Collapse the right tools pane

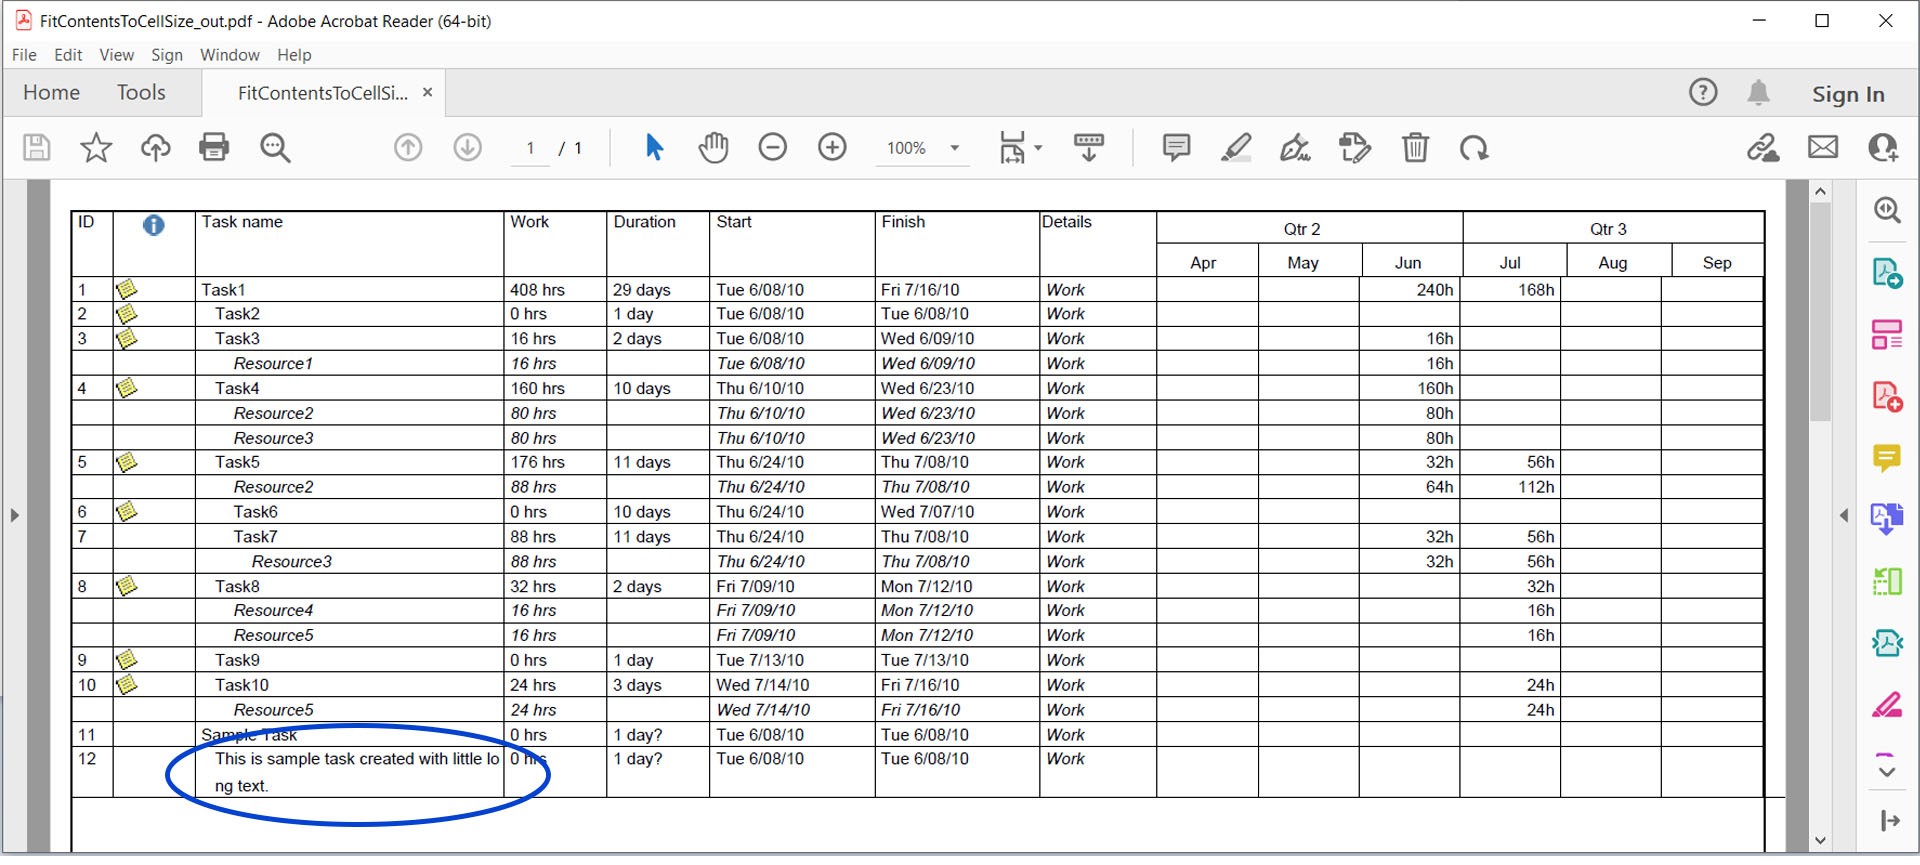tap(1844, 516)
